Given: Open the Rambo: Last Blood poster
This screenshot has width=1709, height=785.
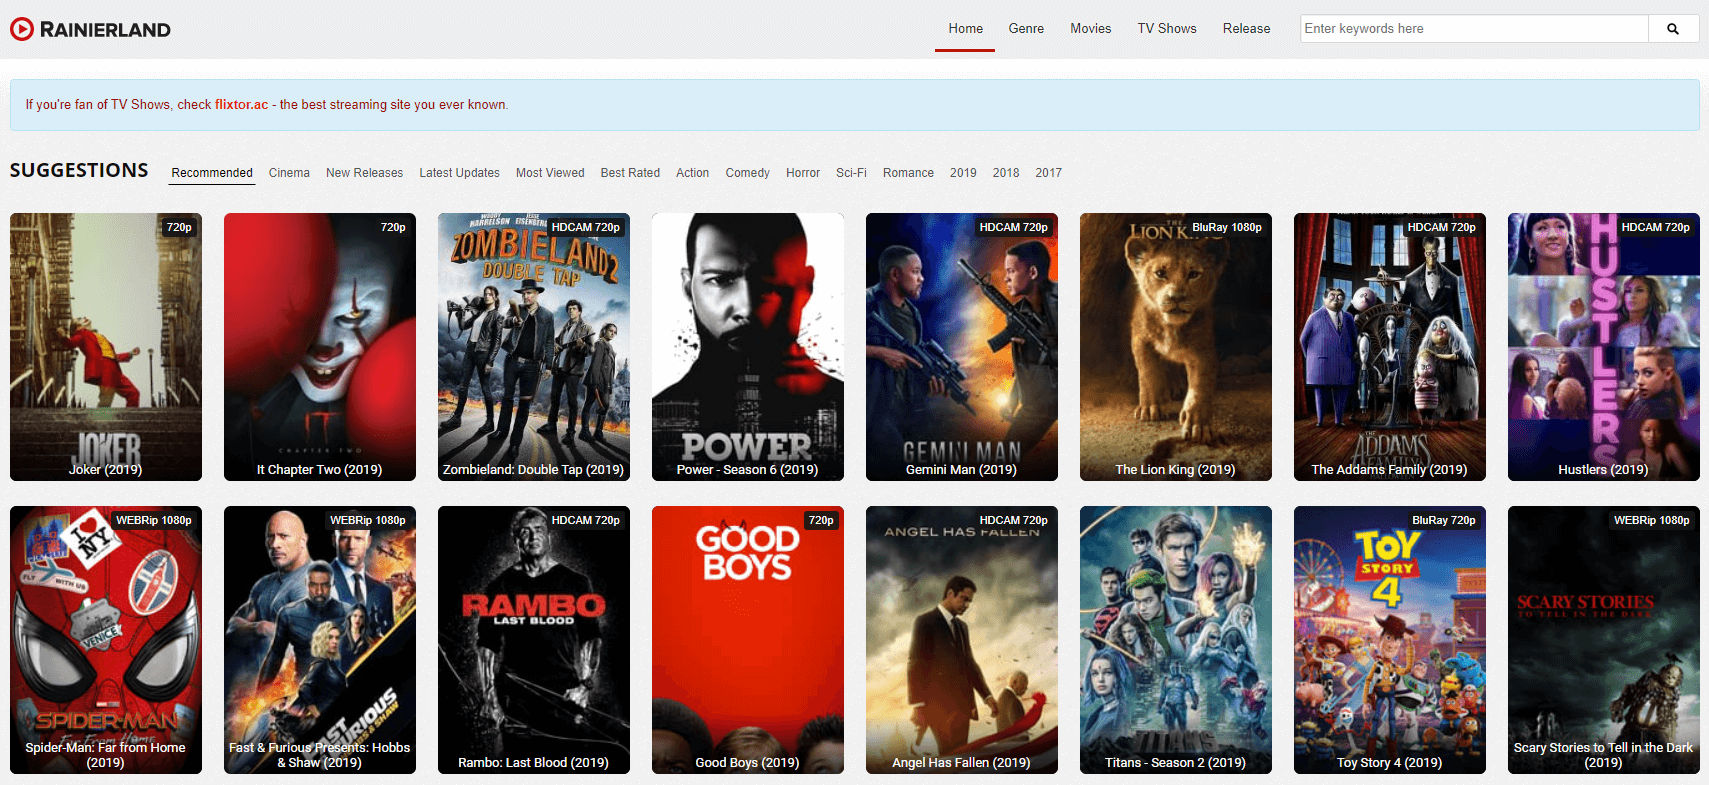Looking at the screenshot, I should click(534, 640).
